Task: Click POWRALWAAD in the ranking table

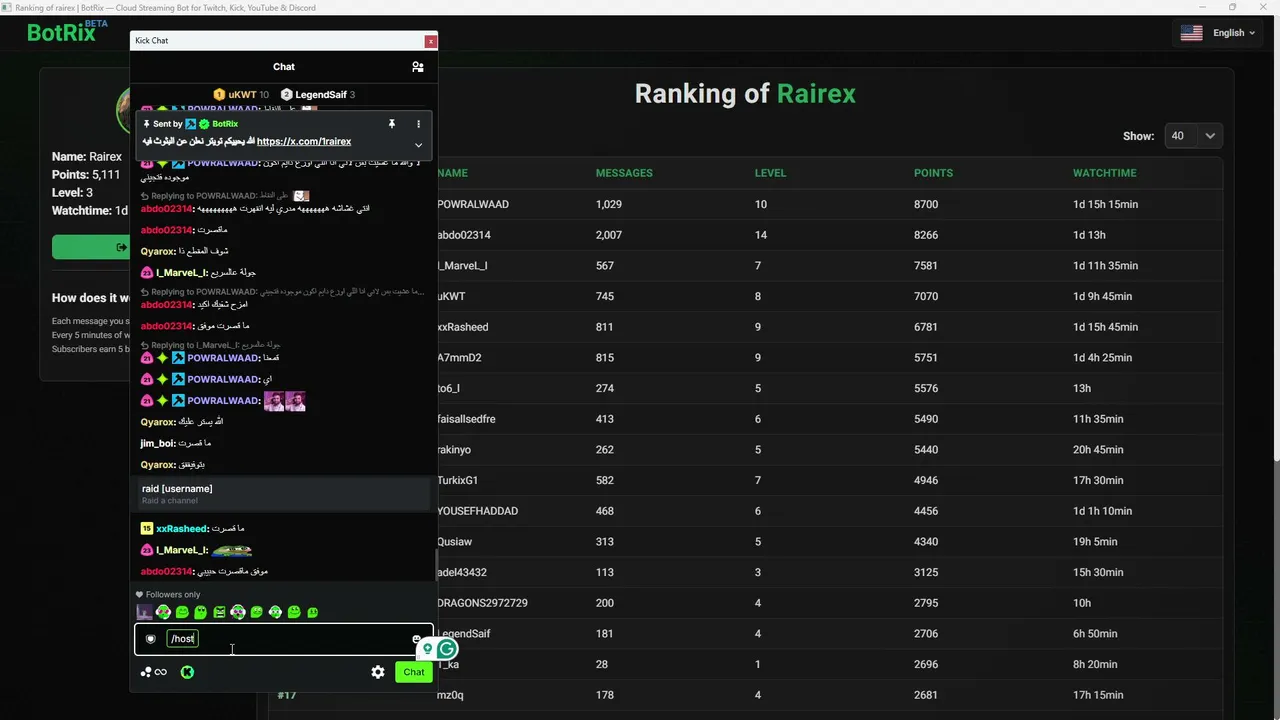Action: point(473,204)
